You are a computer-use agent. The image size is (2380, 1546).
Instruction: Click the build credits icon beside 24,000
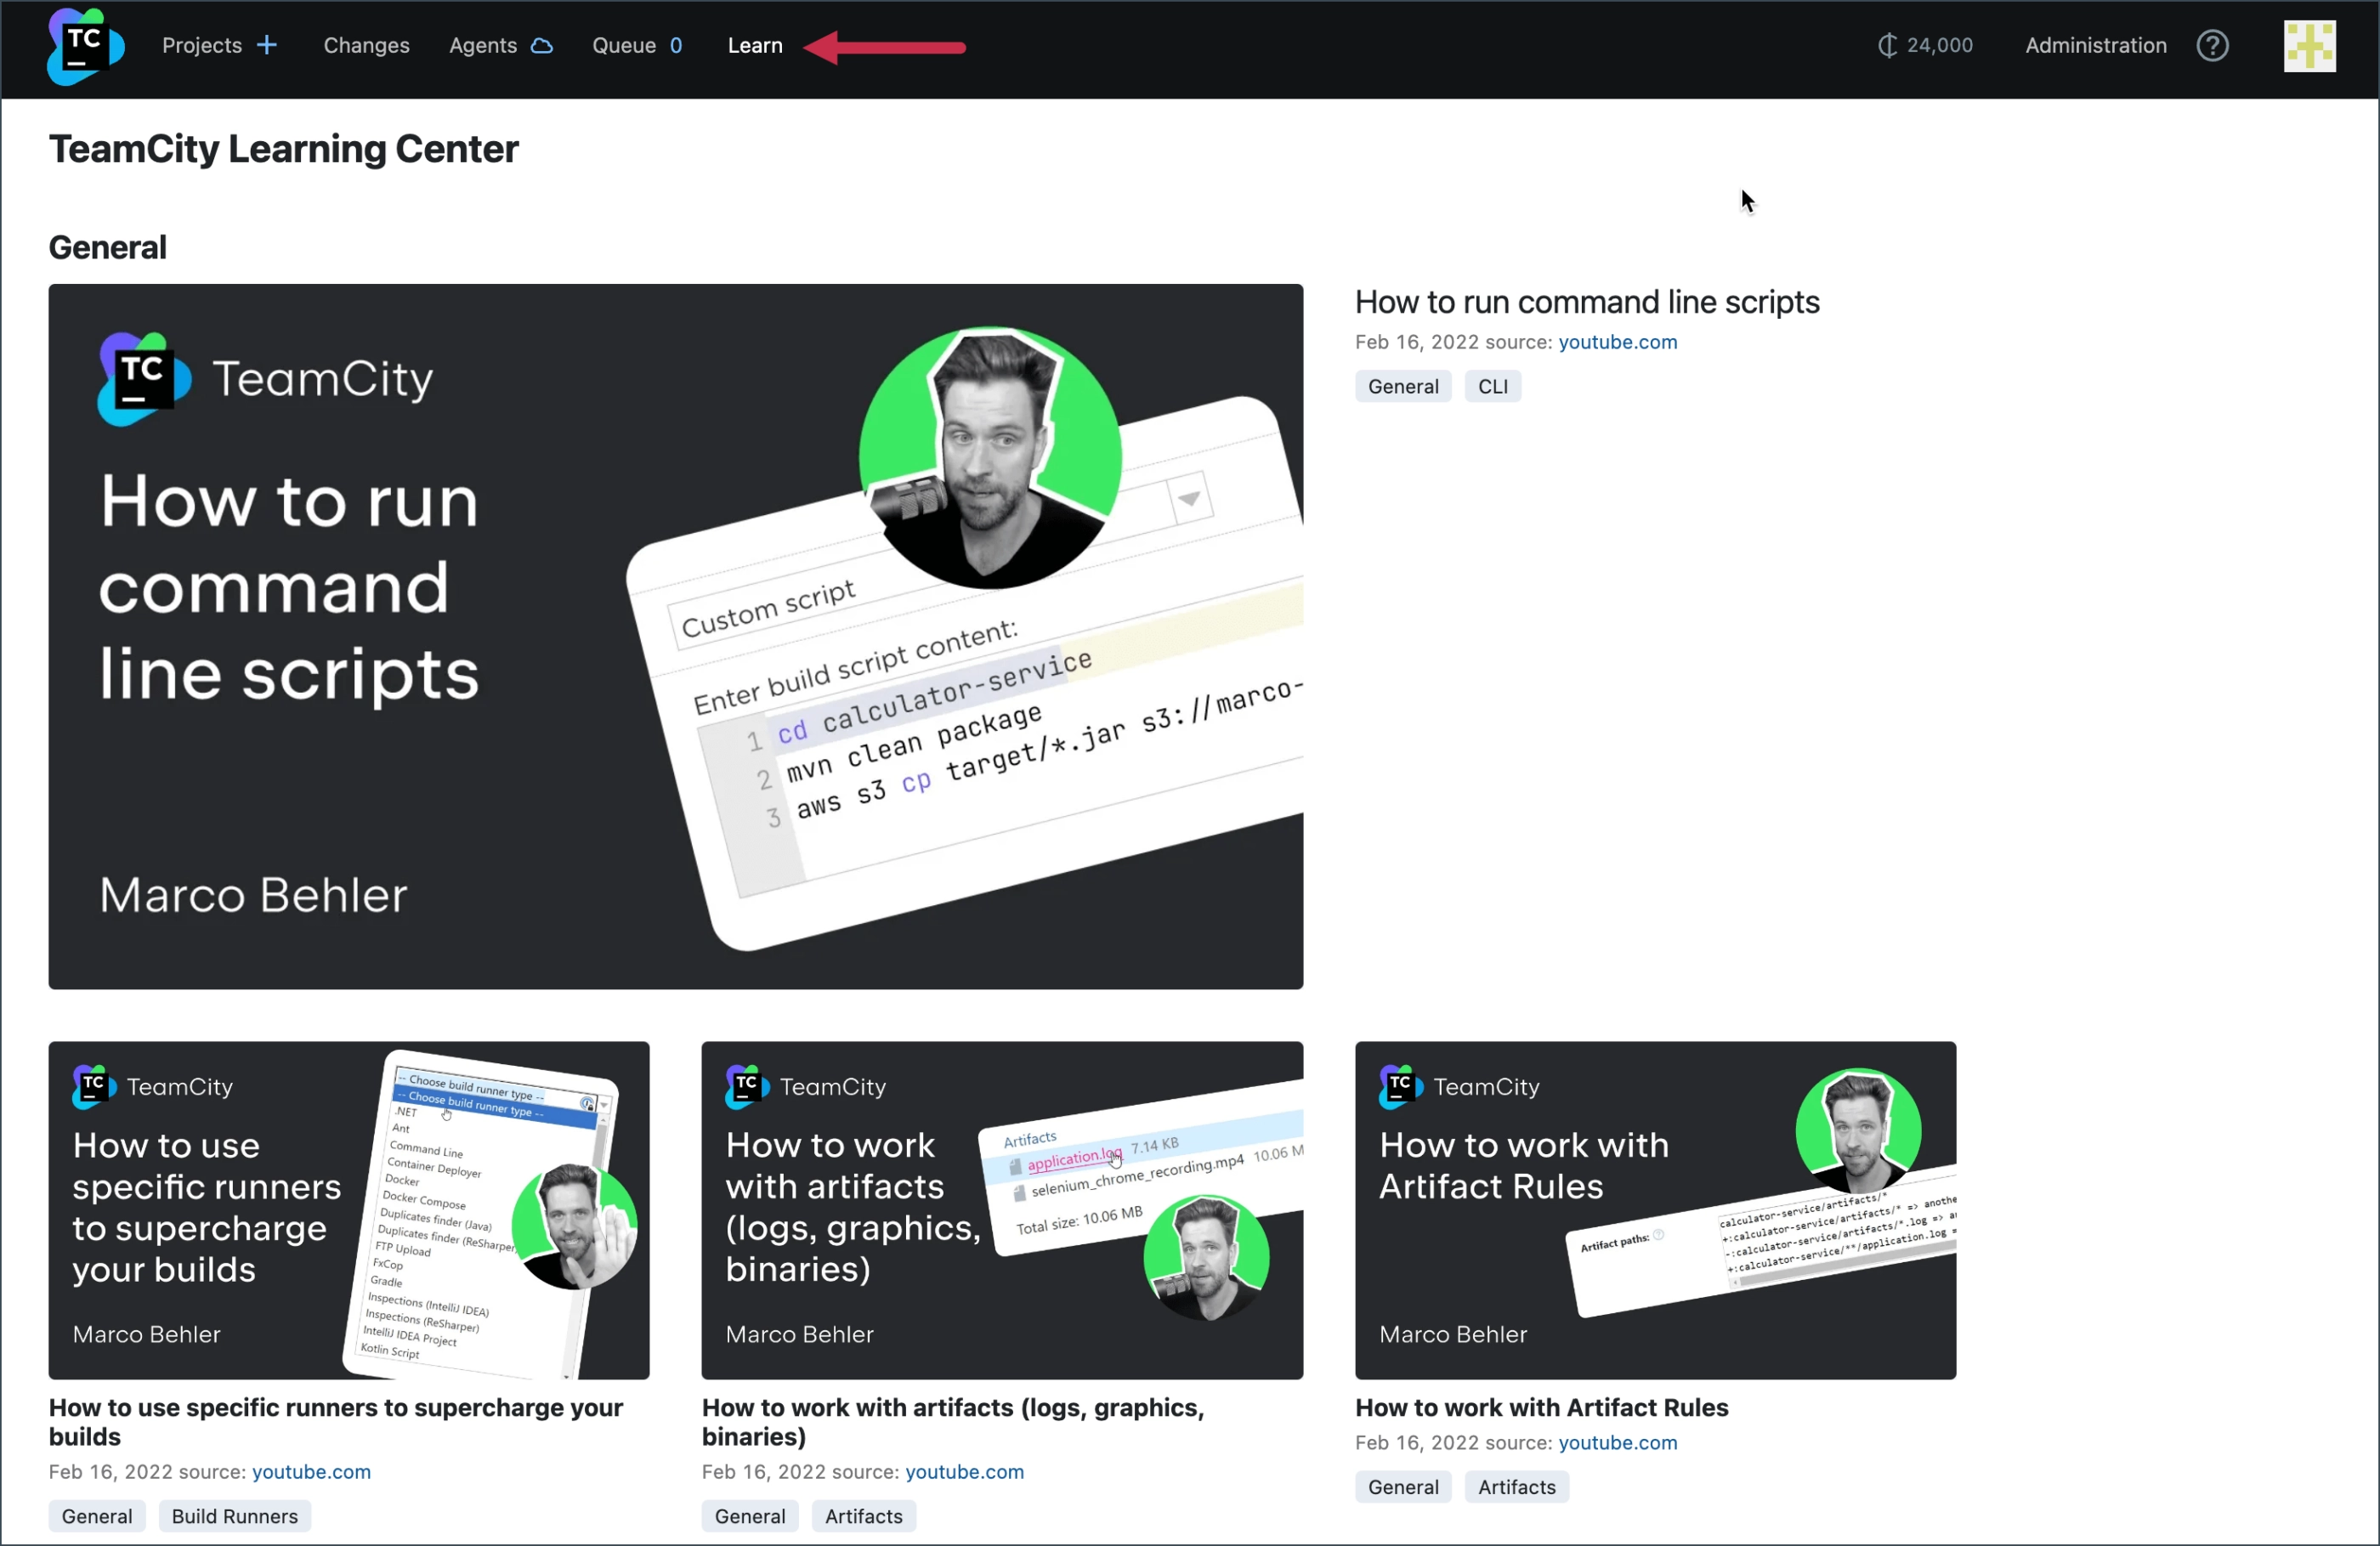[1887, 45]
